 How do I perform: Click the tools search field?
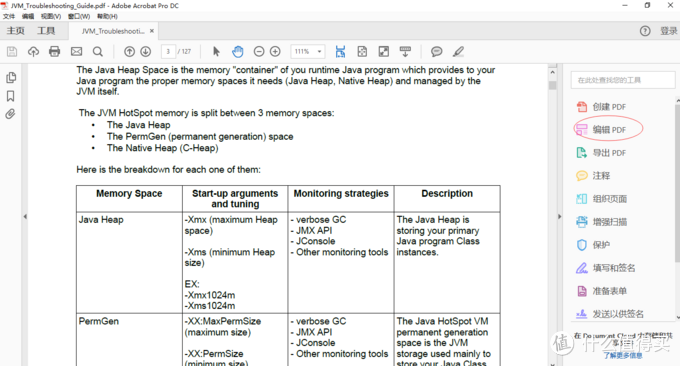(623, 80)
